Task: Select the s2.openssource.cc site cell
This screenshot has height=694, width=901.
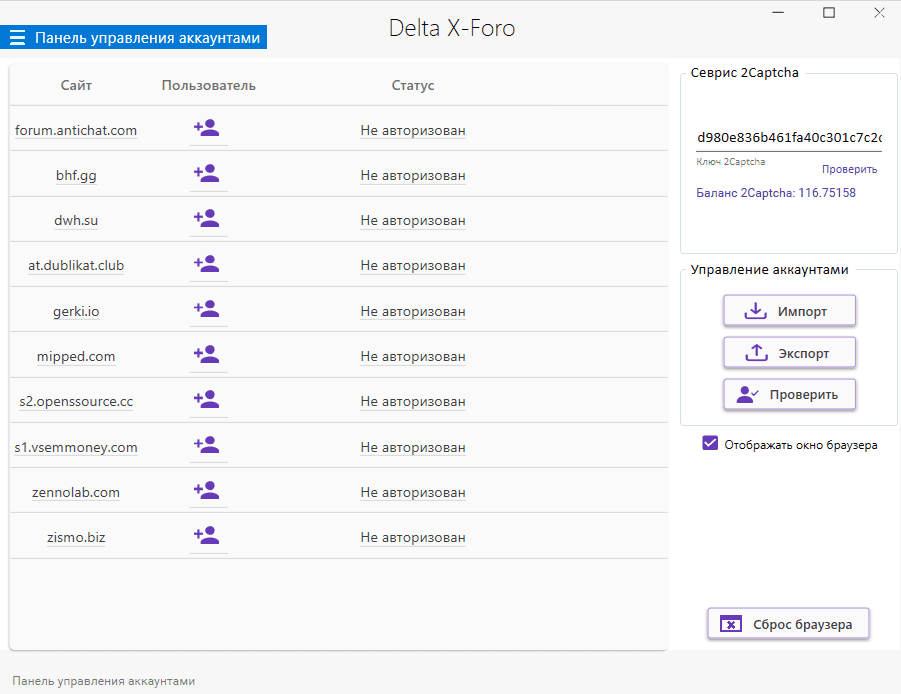Action: [76, 401]
